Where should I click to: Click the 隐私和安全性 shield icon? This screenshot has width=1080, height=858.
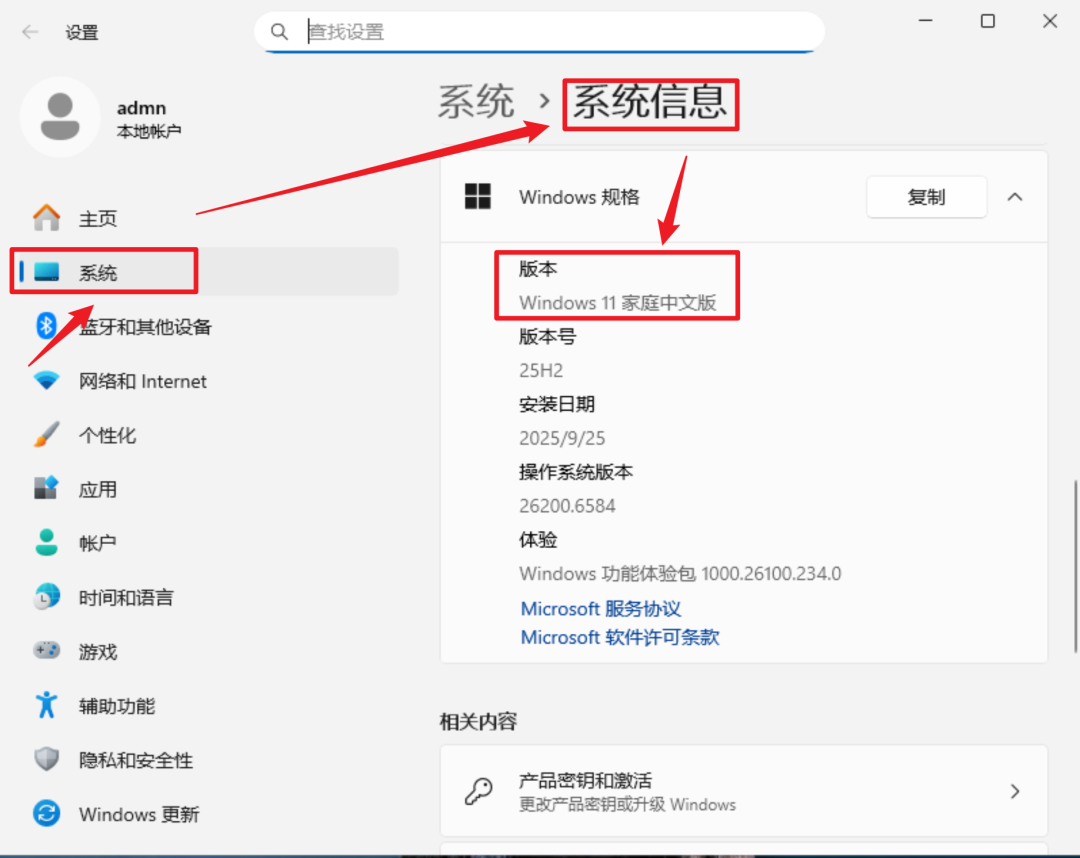pyautogui.click(x=47, y=760)
